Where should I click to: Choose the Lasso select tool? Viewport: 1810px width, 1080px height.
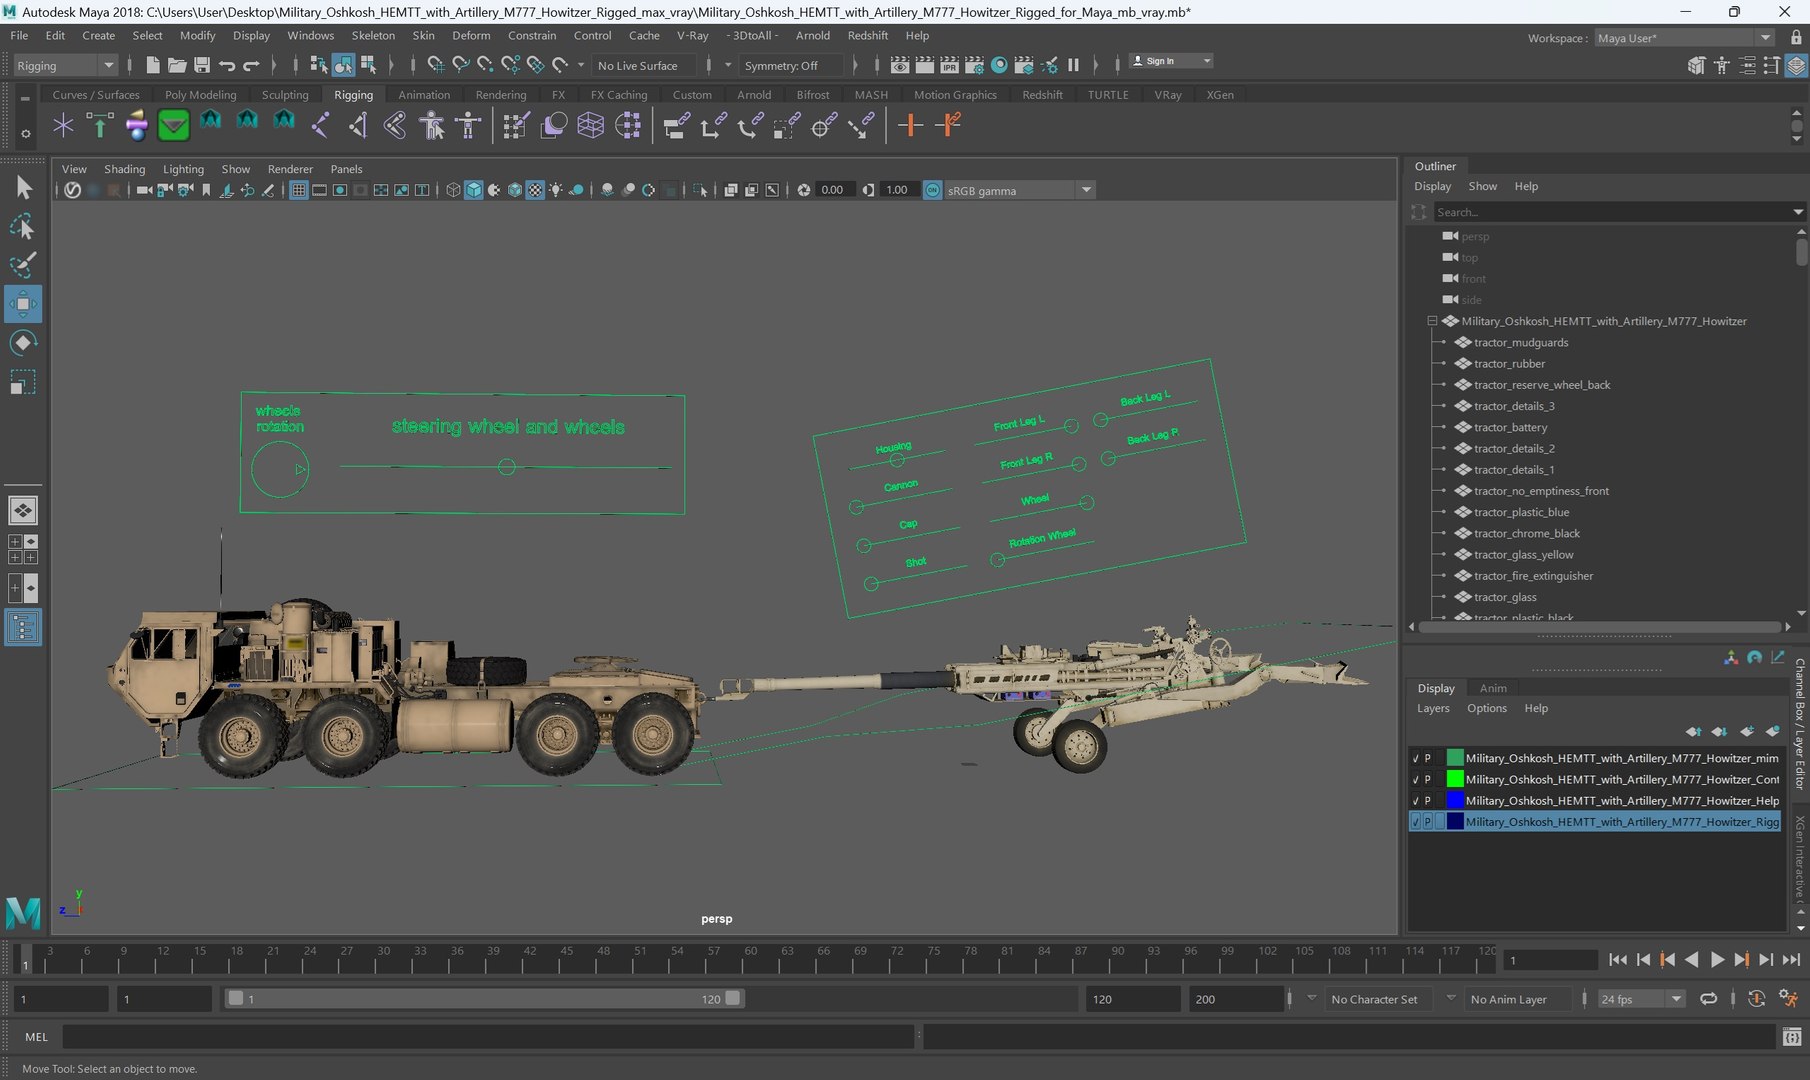tap(22, 227)
